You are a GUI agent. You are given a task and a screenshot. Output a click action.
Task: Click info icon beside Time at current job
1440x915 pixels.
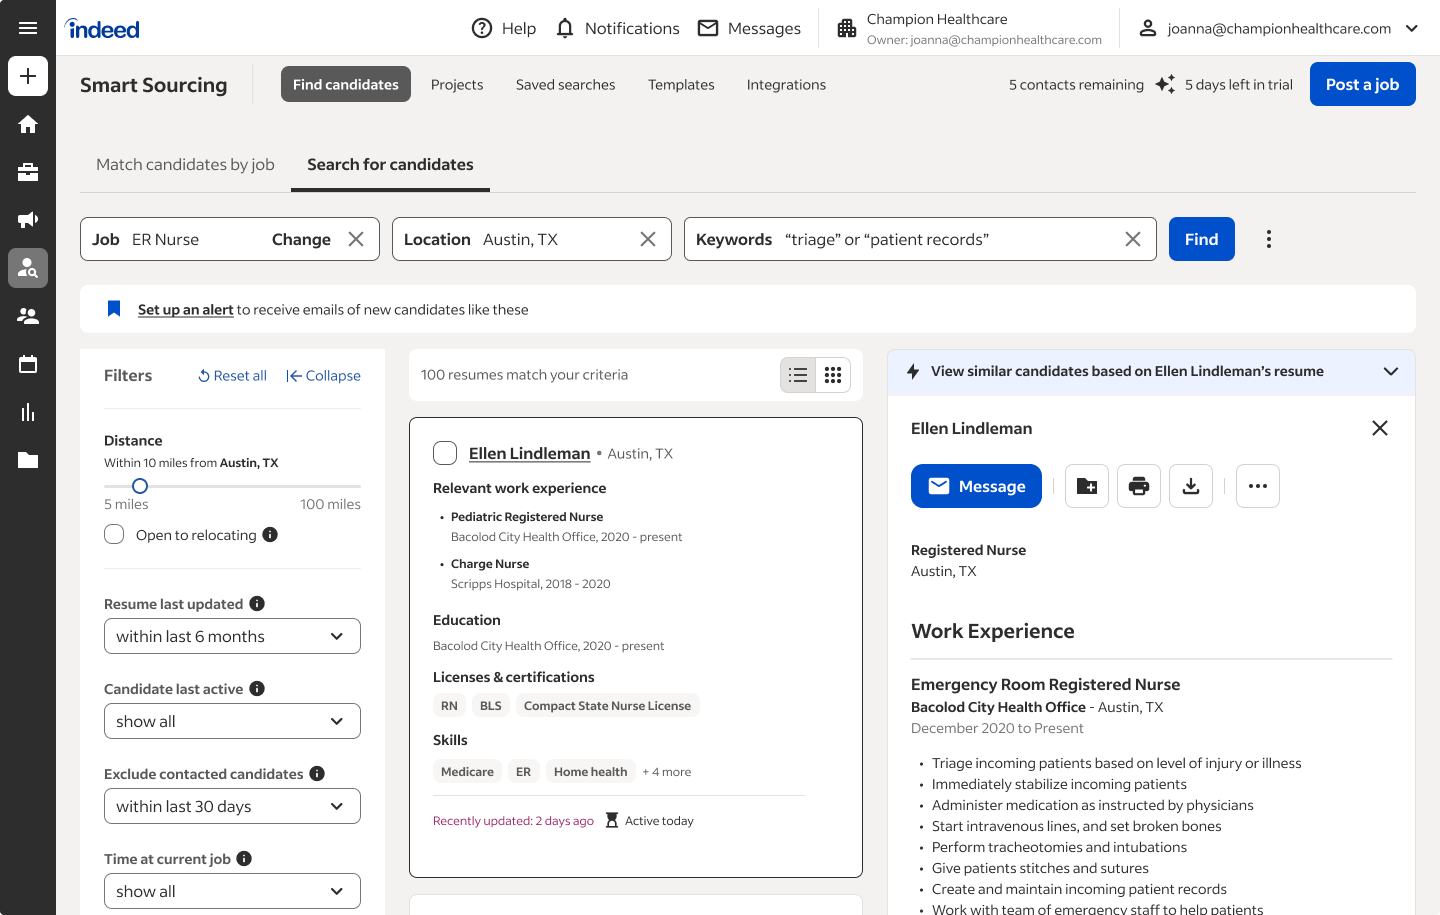tap(244, 858)
